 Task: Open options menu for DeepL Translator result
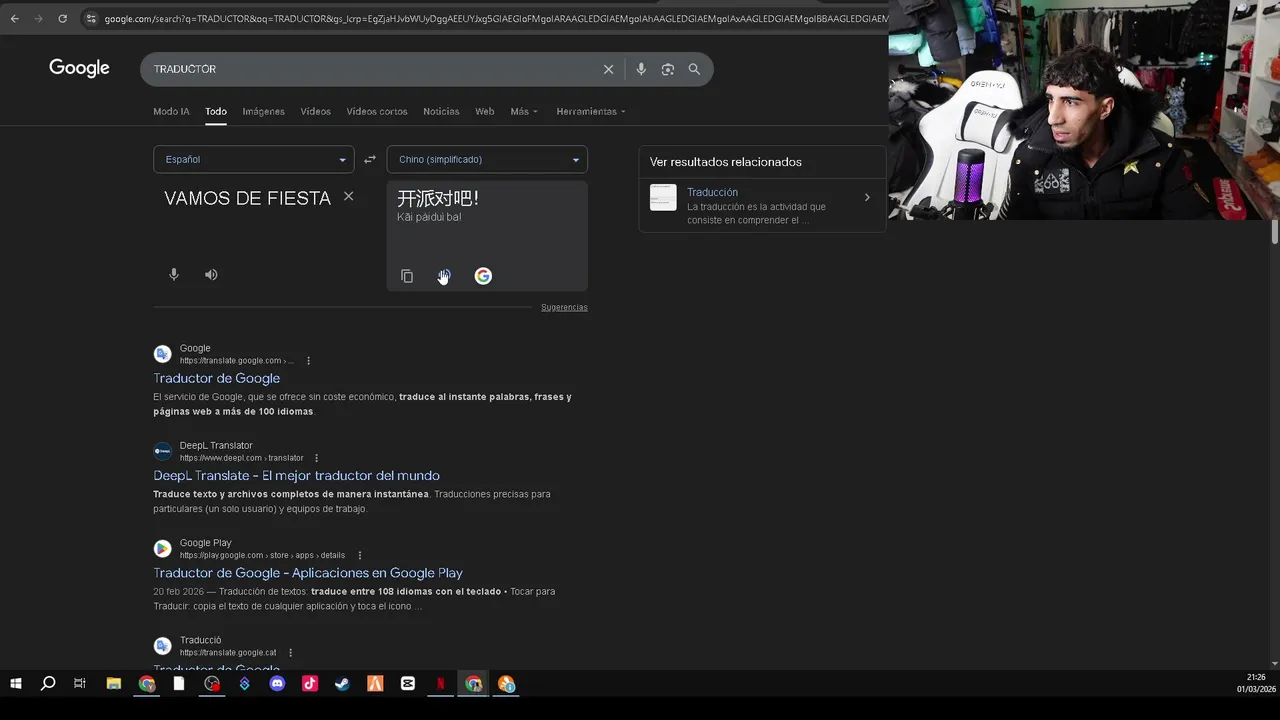(316, 458)
